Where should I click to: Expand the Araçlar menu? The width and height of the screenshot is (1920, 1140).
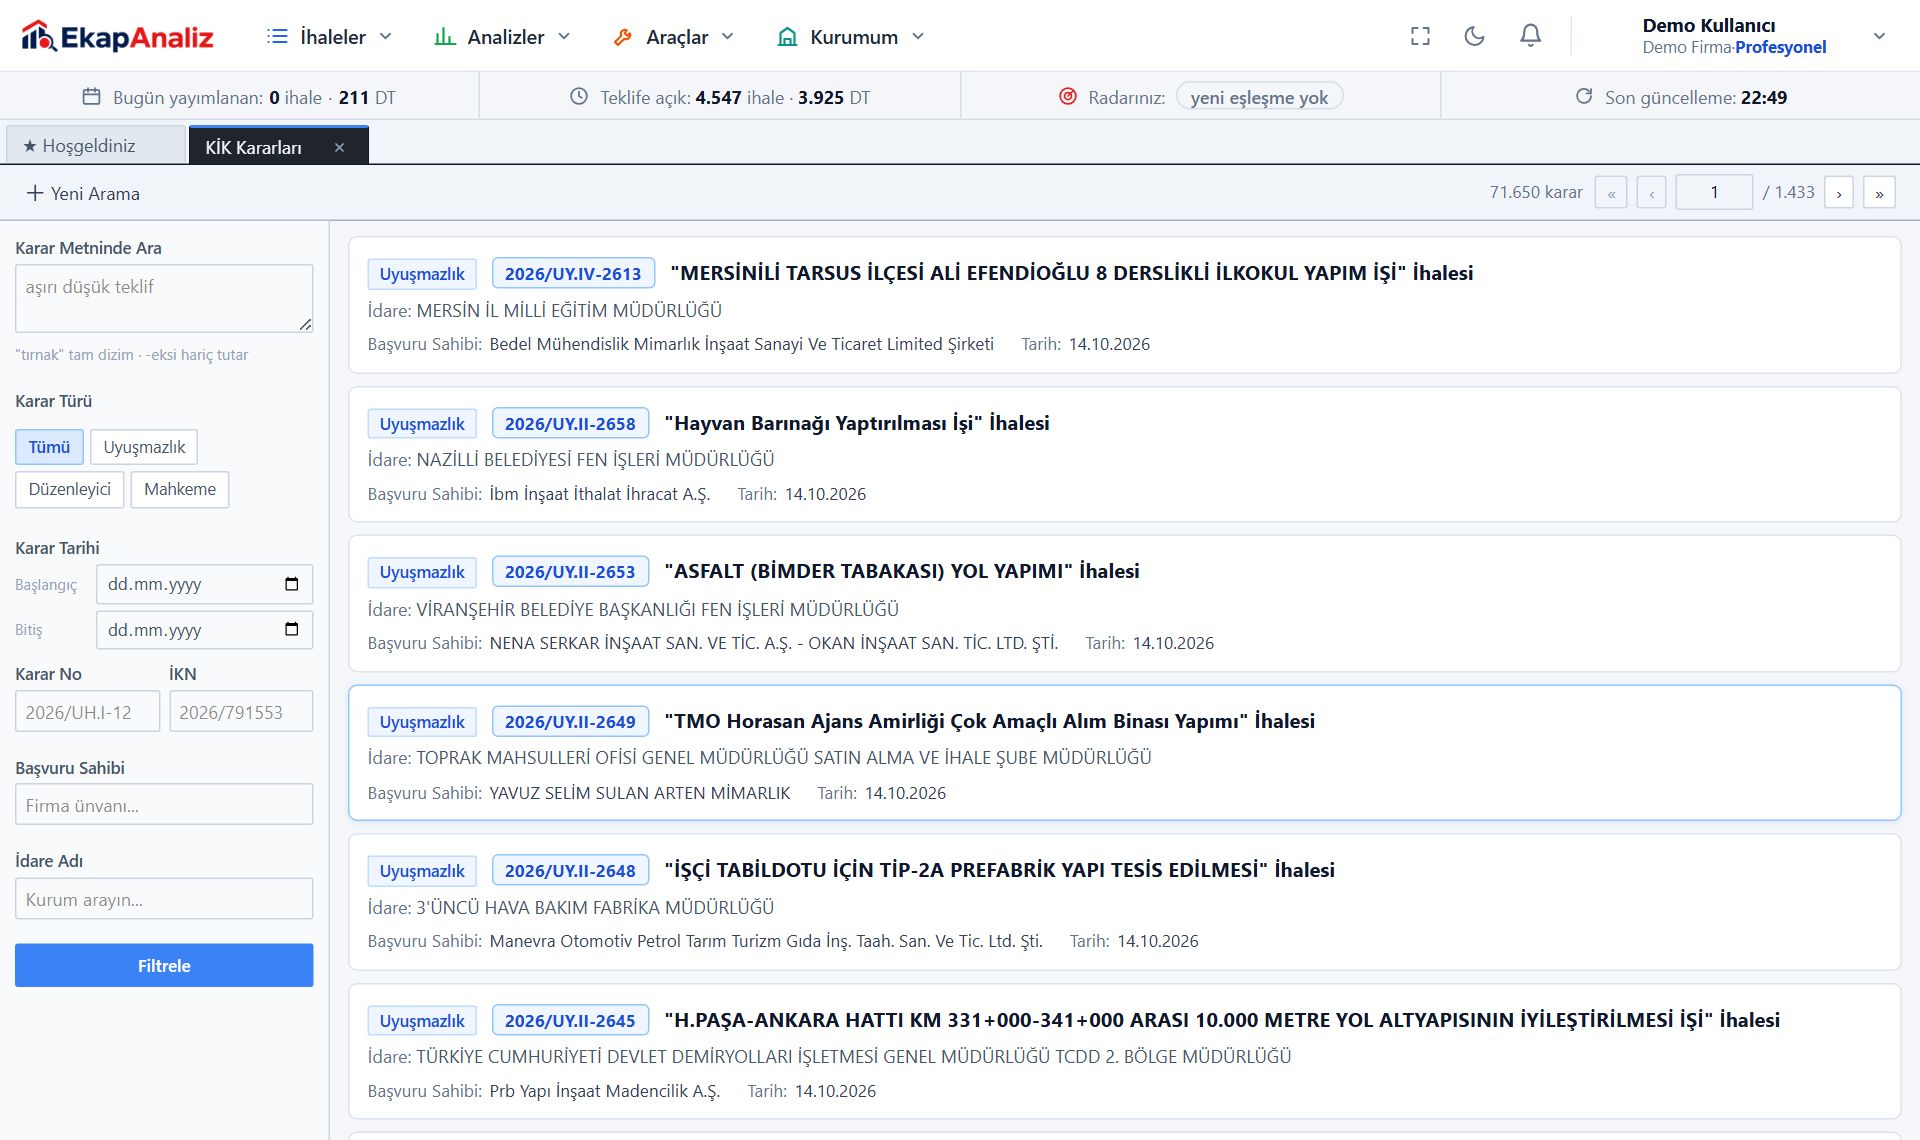tap(673, 37)
